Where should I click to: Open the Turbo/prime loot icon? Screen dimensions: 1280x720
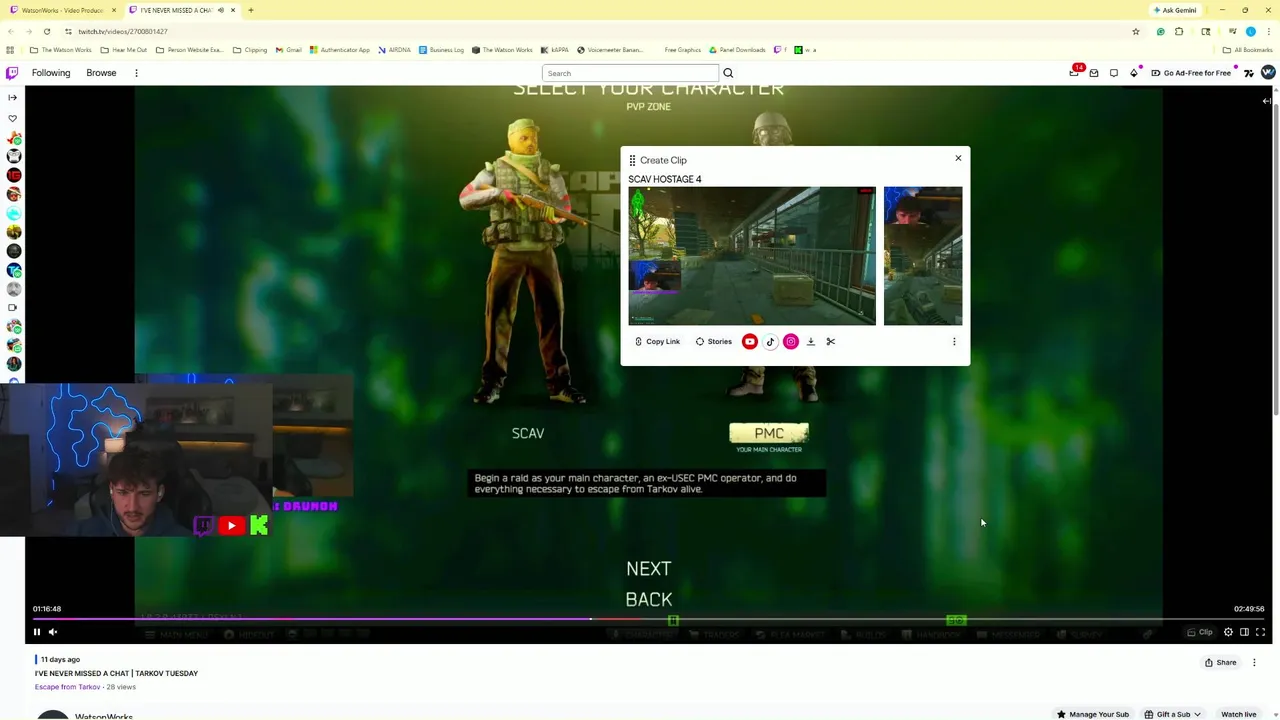(x=1249, y=73)
